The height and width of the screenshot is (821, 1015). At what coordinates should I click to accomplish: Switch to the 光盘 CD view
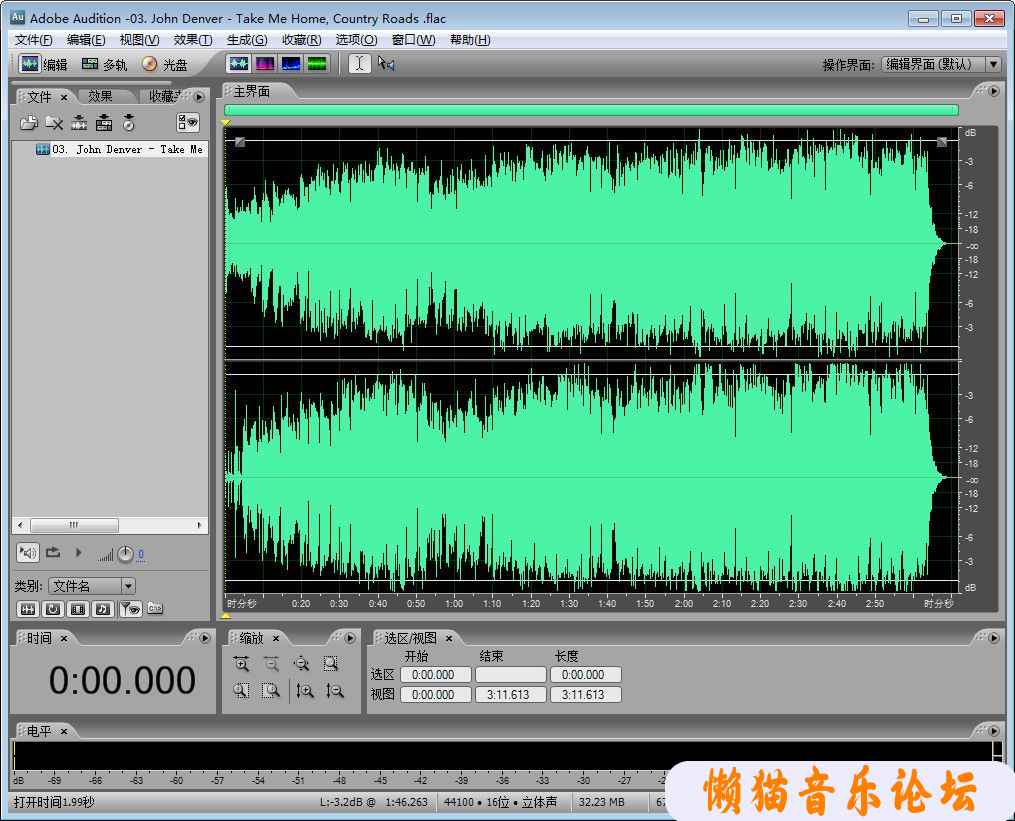point(165,64)
